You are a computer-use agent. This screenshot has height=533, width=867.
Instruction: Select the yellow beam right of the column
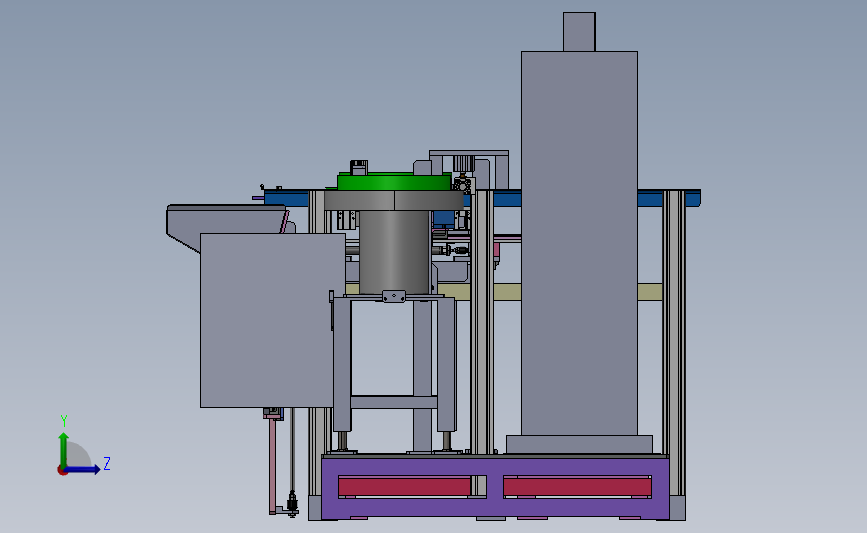tap(650, 292)
